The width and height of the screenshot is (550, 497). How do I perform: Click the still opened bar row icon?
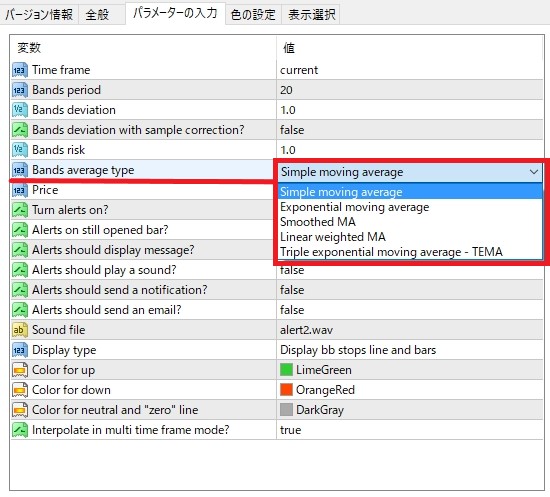(x=20, y=230)
